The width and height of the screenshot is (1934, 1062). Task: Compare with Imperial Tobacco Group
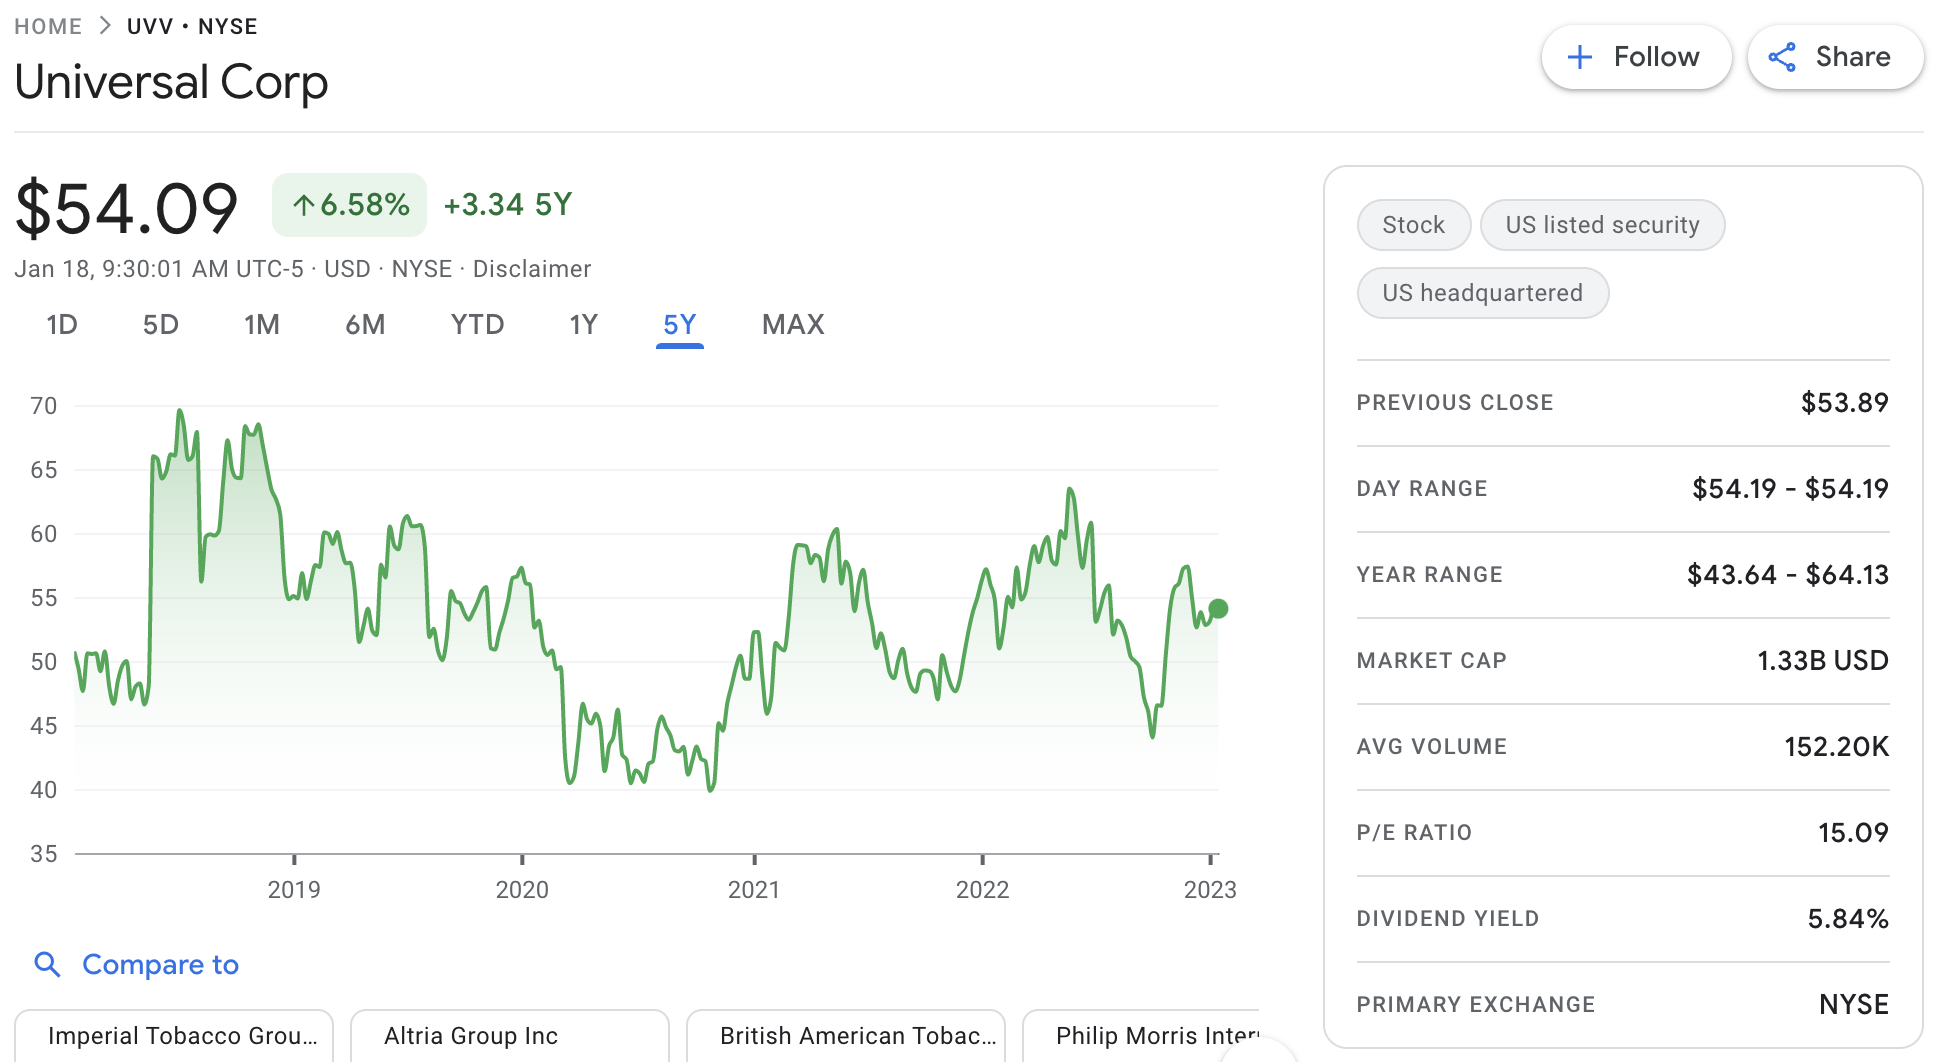174,1036
